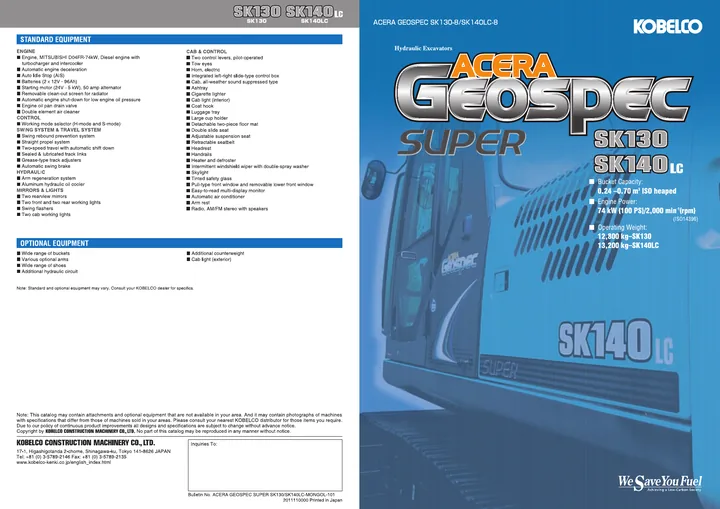Click the 'Hydraulic Excavators' caption

[x=423, y=48]
